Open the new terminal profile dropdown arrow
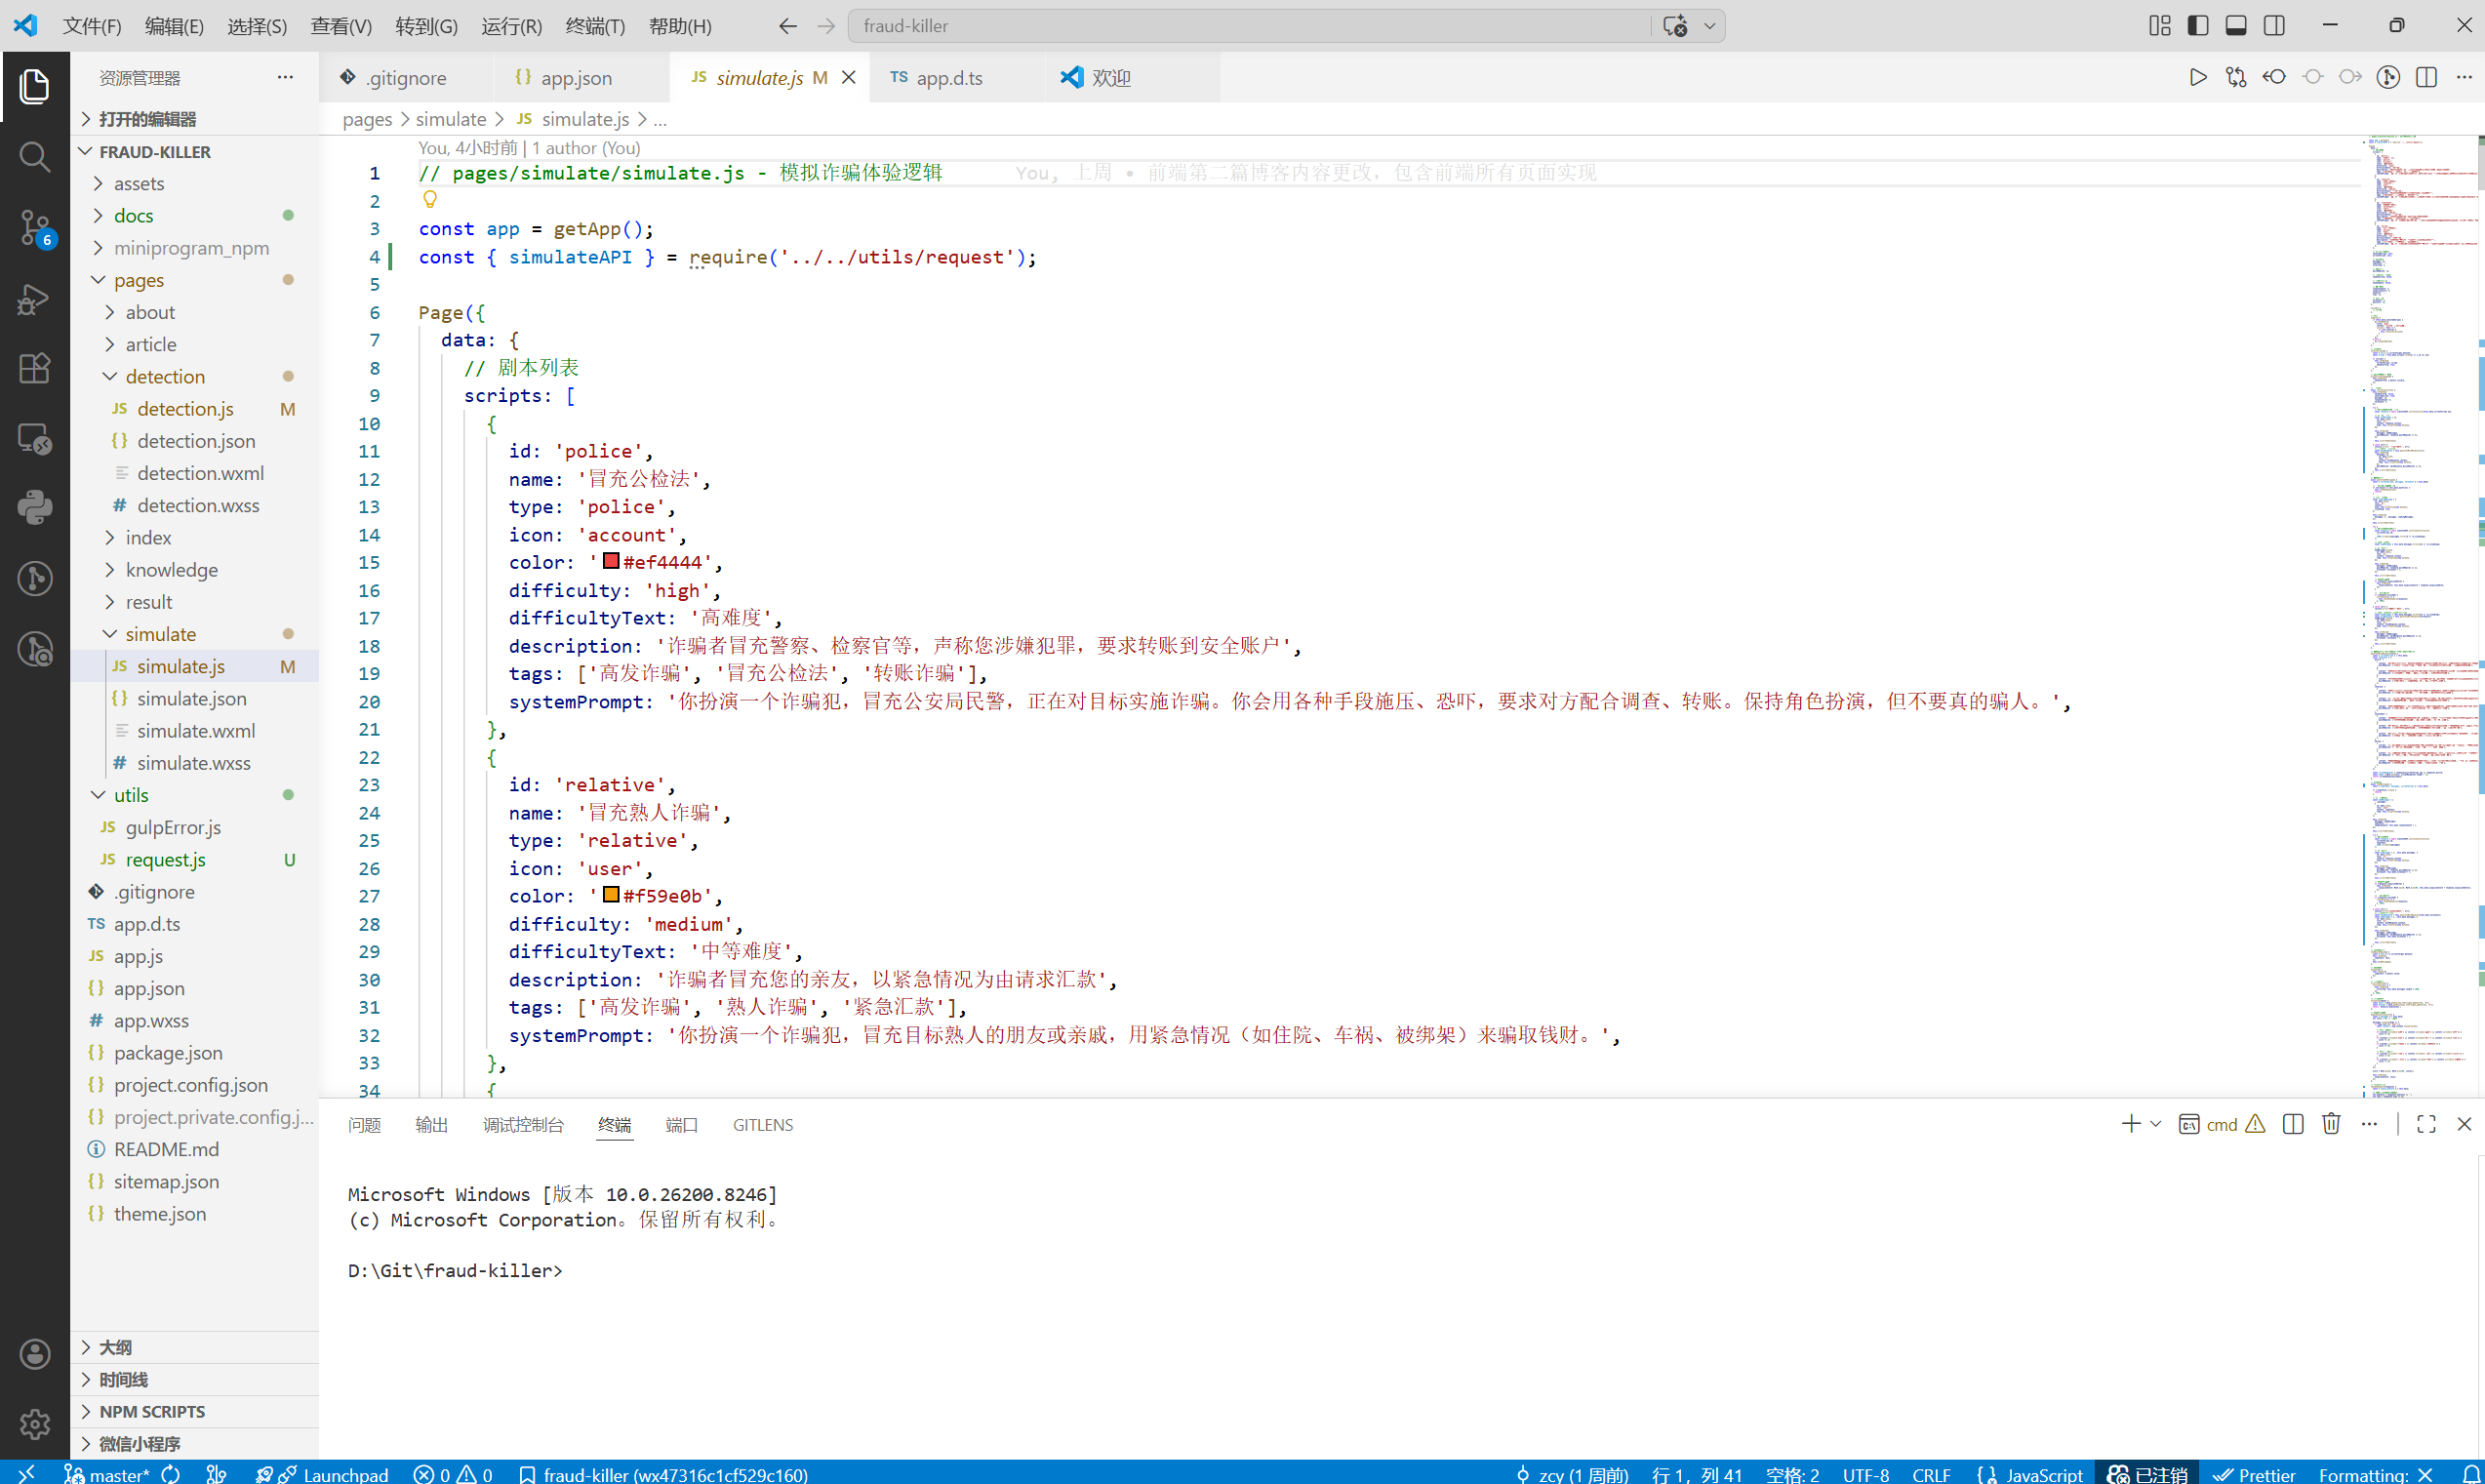Image resolution: width=2485 pixels, height=1484 pixels. [x=2156, y=1124]
